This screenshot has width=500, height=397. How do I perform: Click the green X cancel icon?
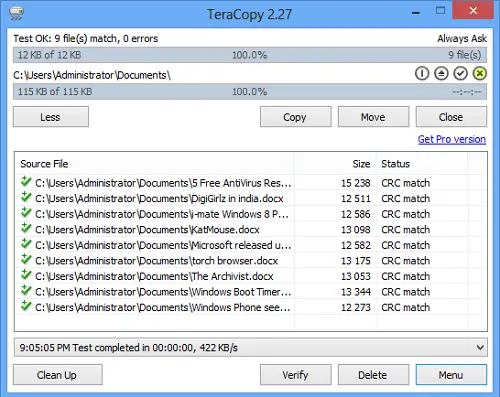(480, 74)
